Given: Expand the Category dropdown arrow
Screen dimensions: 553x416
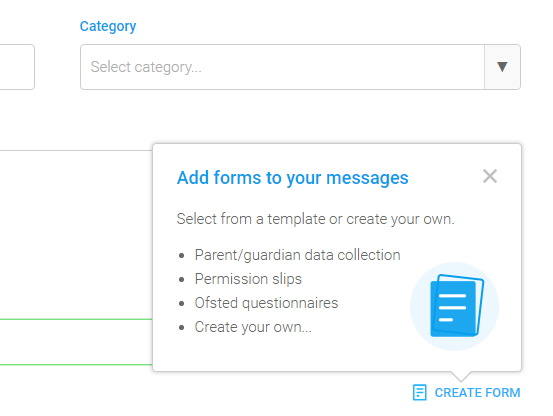Looking at the screenshot, I should pyautogui.click(x=502, y=67).
